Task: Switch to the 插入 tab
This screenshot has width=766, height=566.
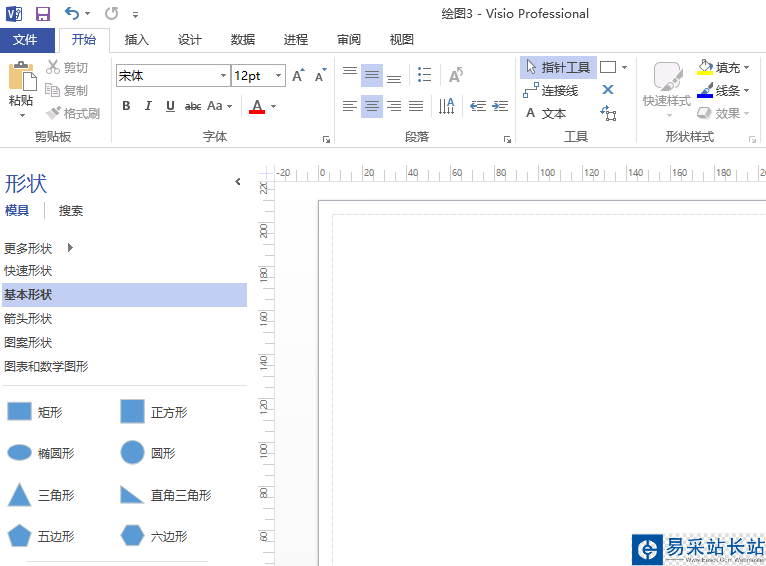Action: point(136,40)
